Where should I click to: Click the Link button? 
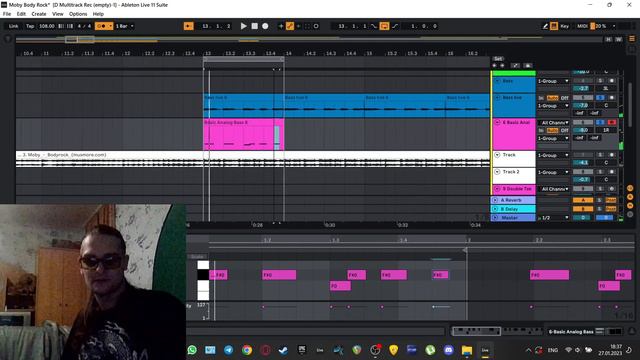tap(13, 26)
